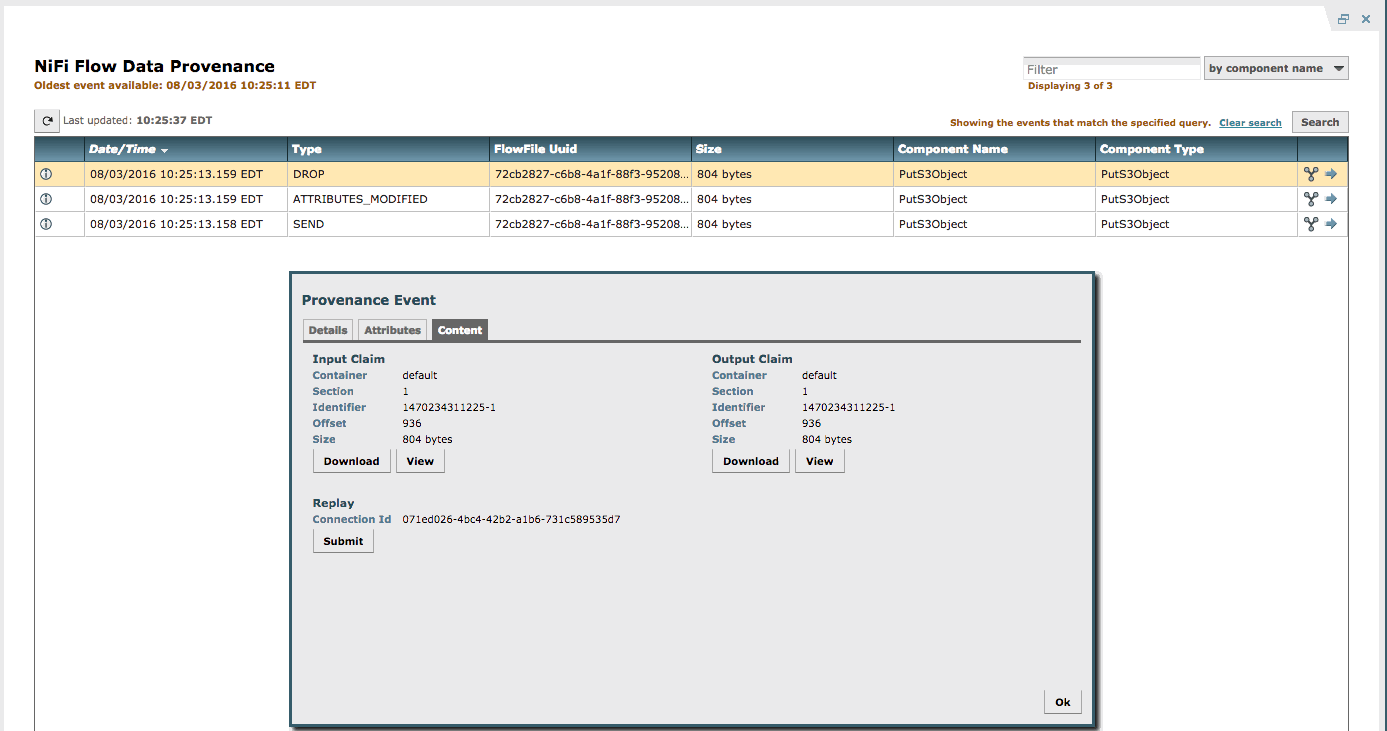1387x731 pixels.
Task: Submit the flowfile replay request
Action: click(x=343, y=540)
